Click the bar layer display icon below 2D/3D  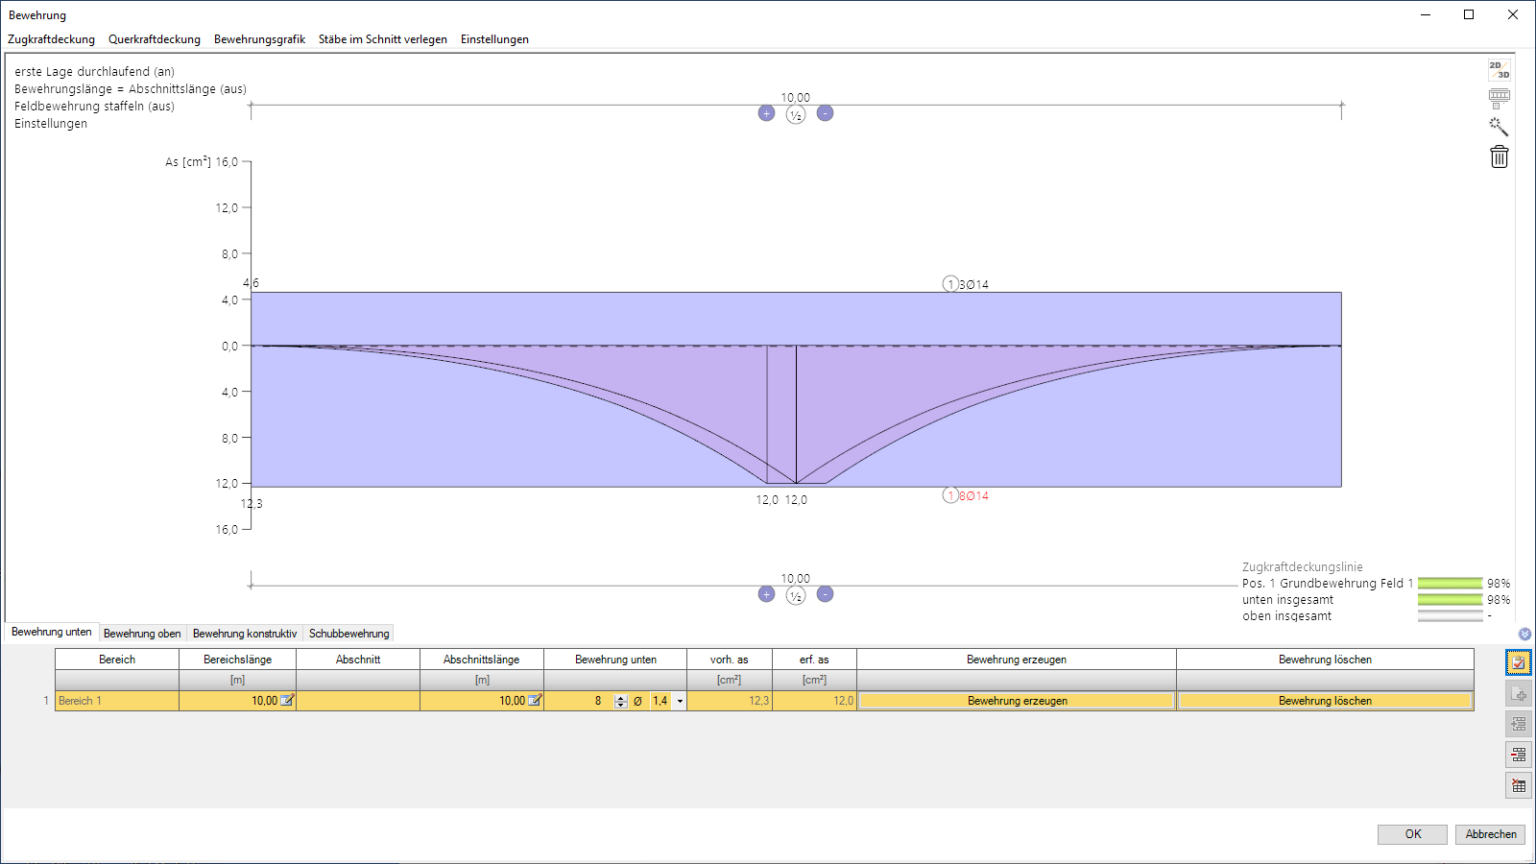pyautogui.click(x=1499, y=95)
